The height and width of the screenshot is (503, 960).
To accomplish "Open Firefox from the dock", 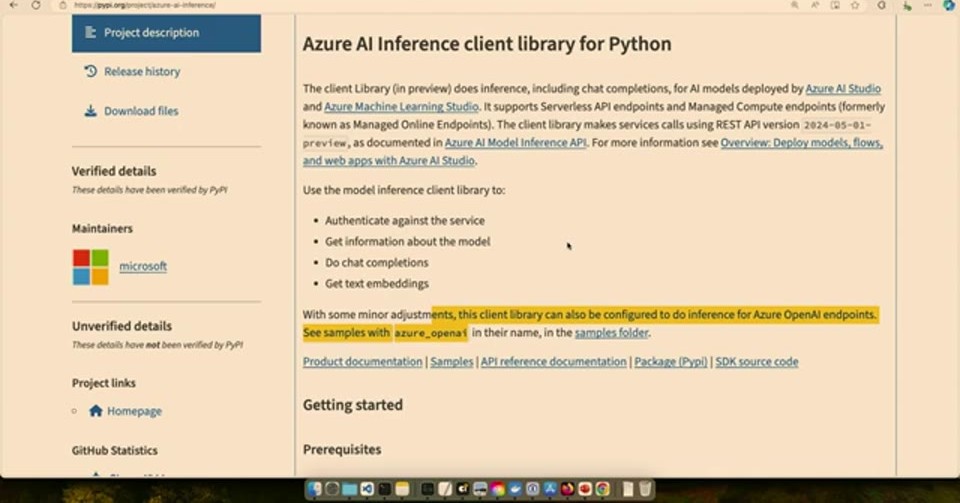I will [x=567, y=489].
